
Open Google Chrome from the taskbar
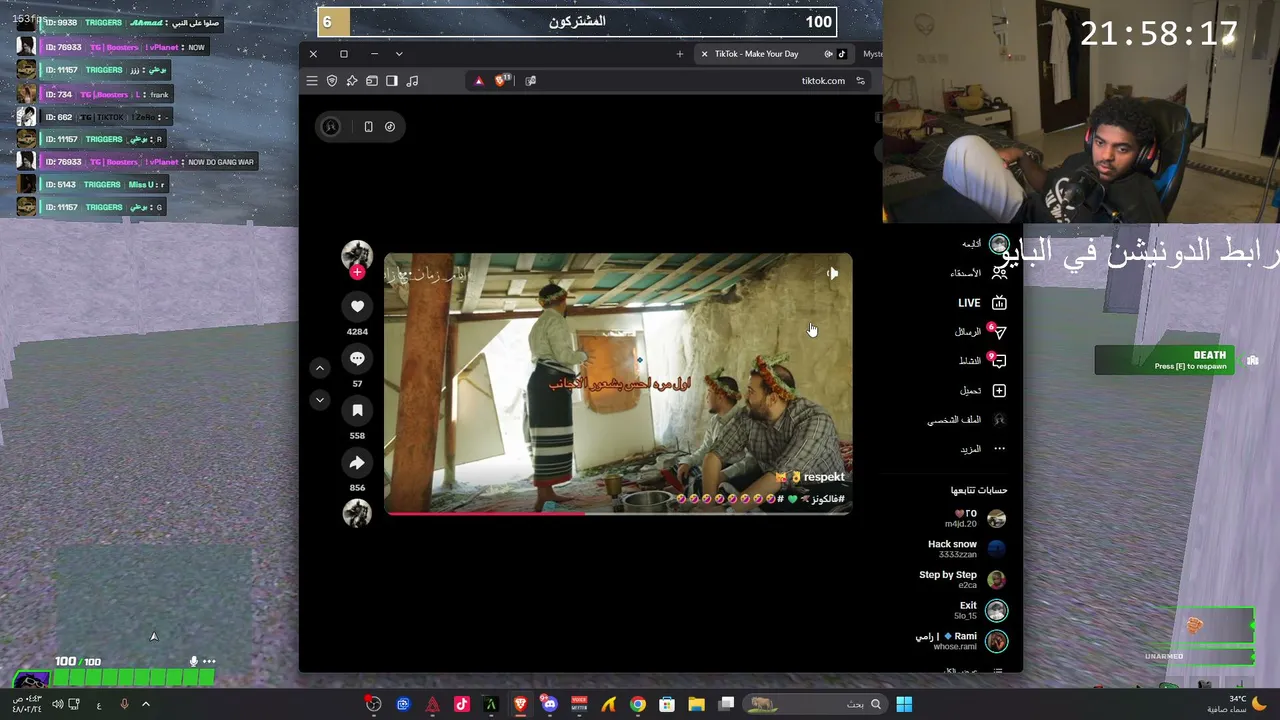637,704
